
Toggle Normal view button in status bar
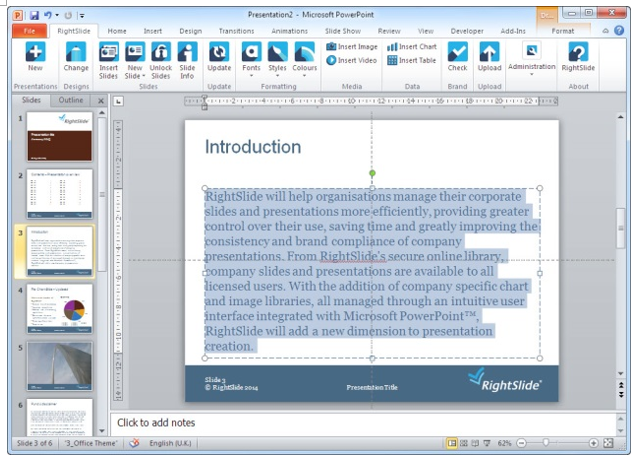(x=452, y=443)
